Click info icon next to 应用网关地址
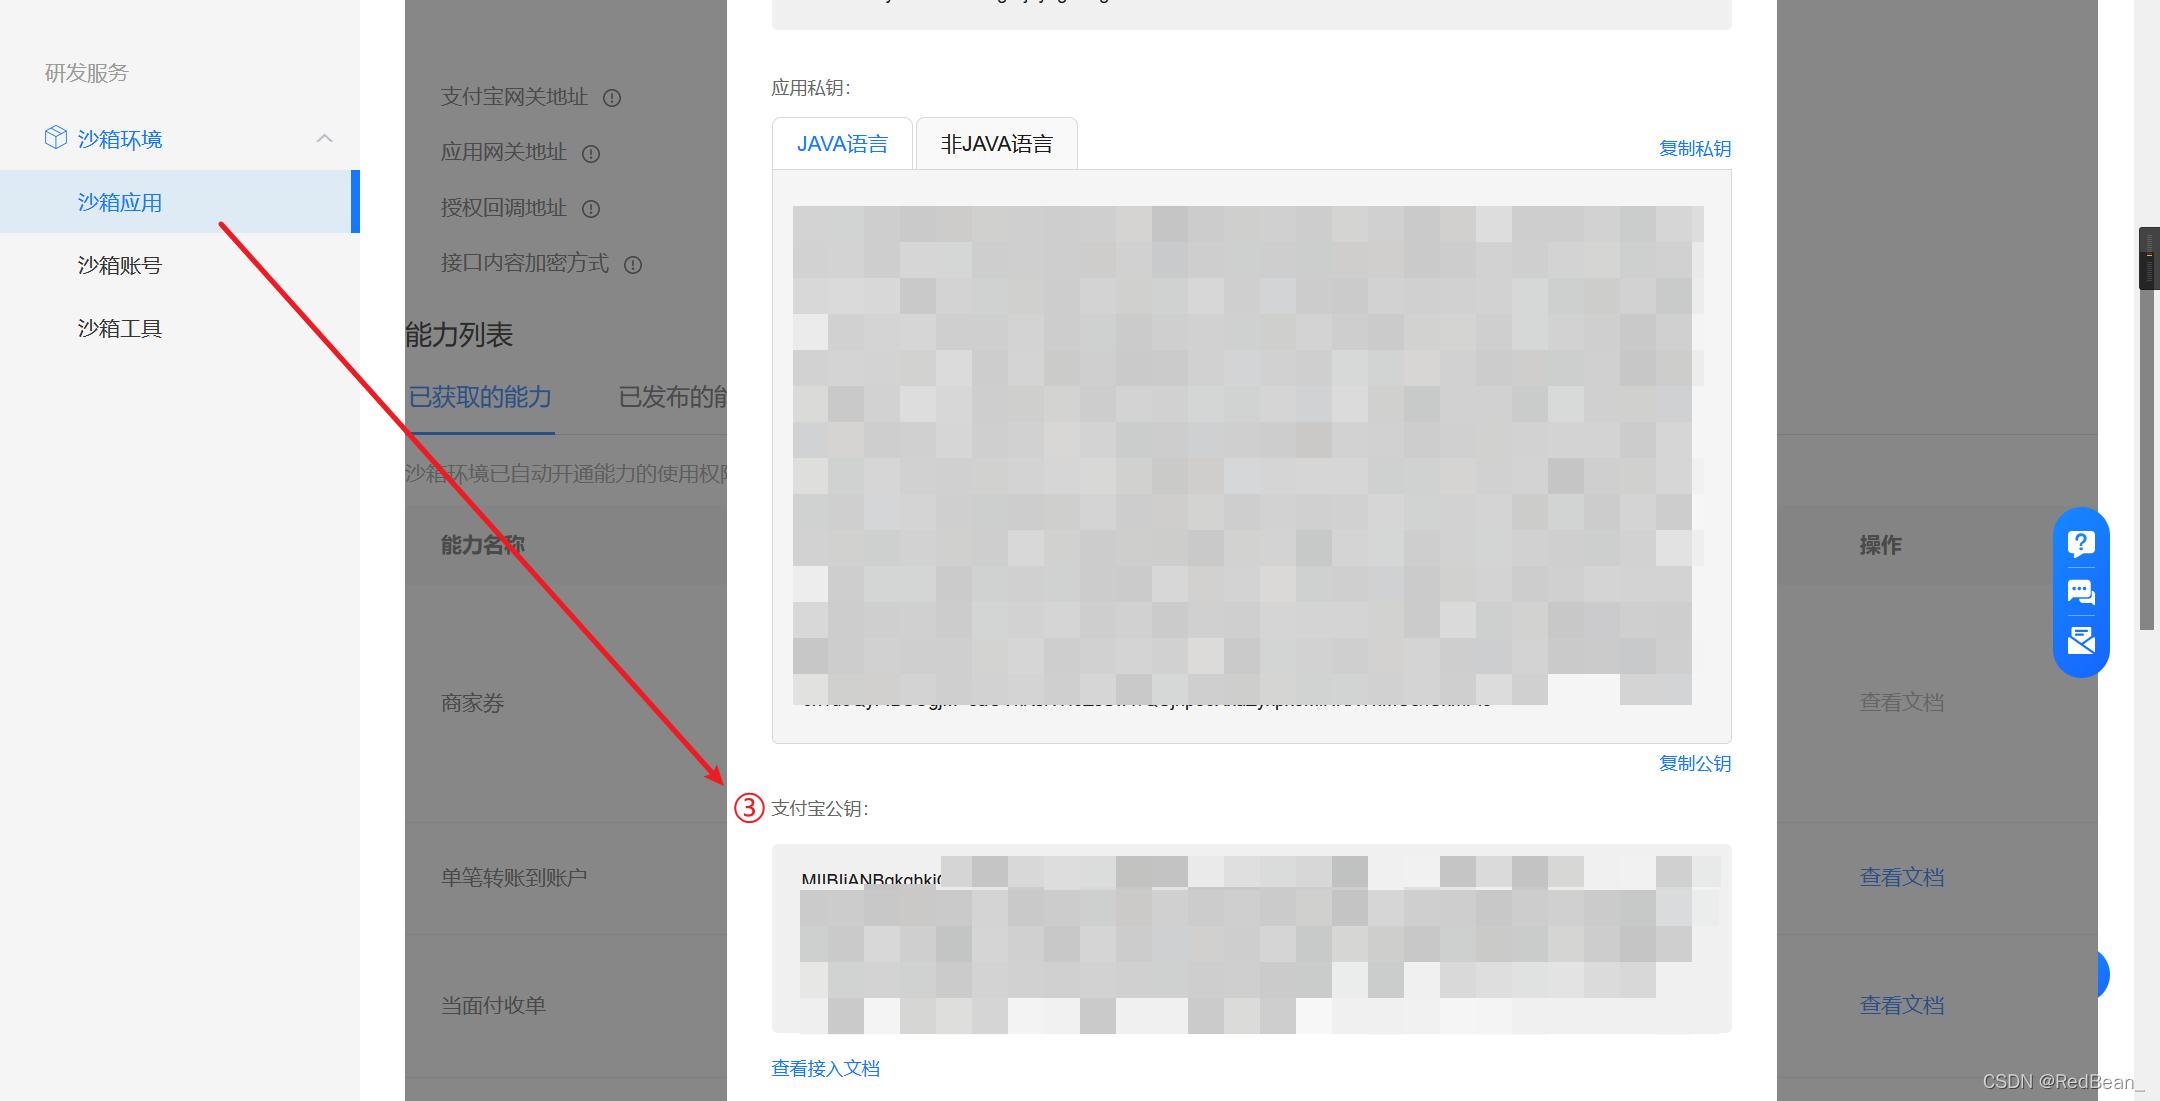 pos(591,154)
